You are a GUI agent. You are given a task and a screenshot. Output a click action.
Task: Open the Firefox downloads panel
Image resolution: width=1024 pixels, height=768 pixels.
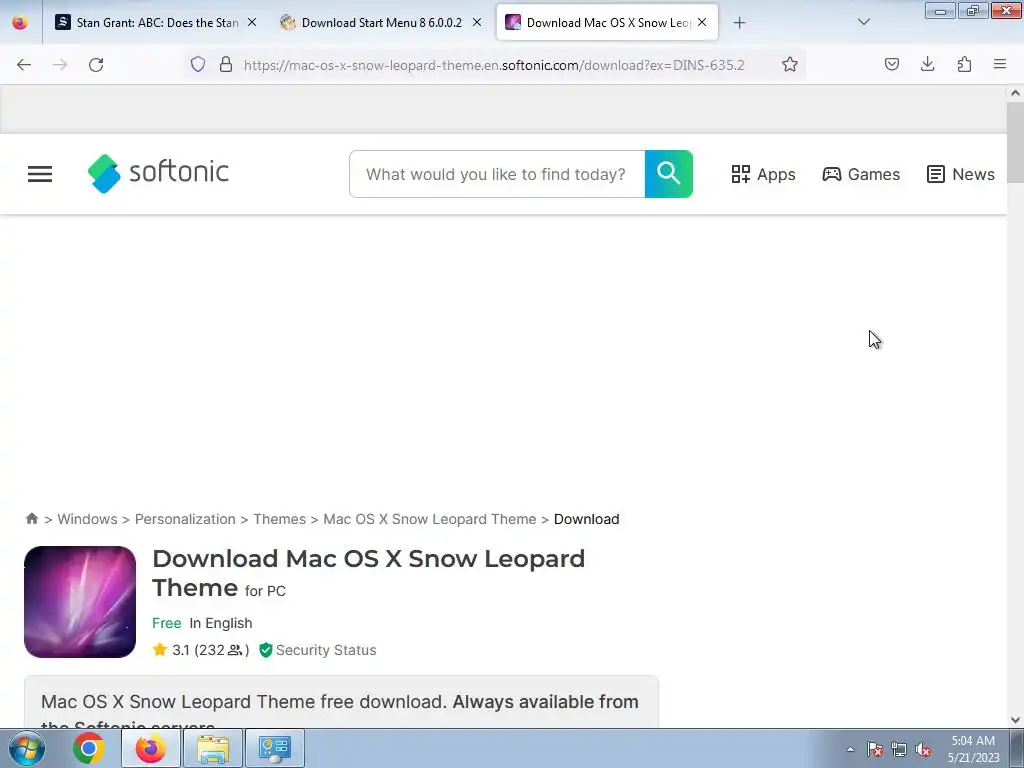(x=927, y=64)
